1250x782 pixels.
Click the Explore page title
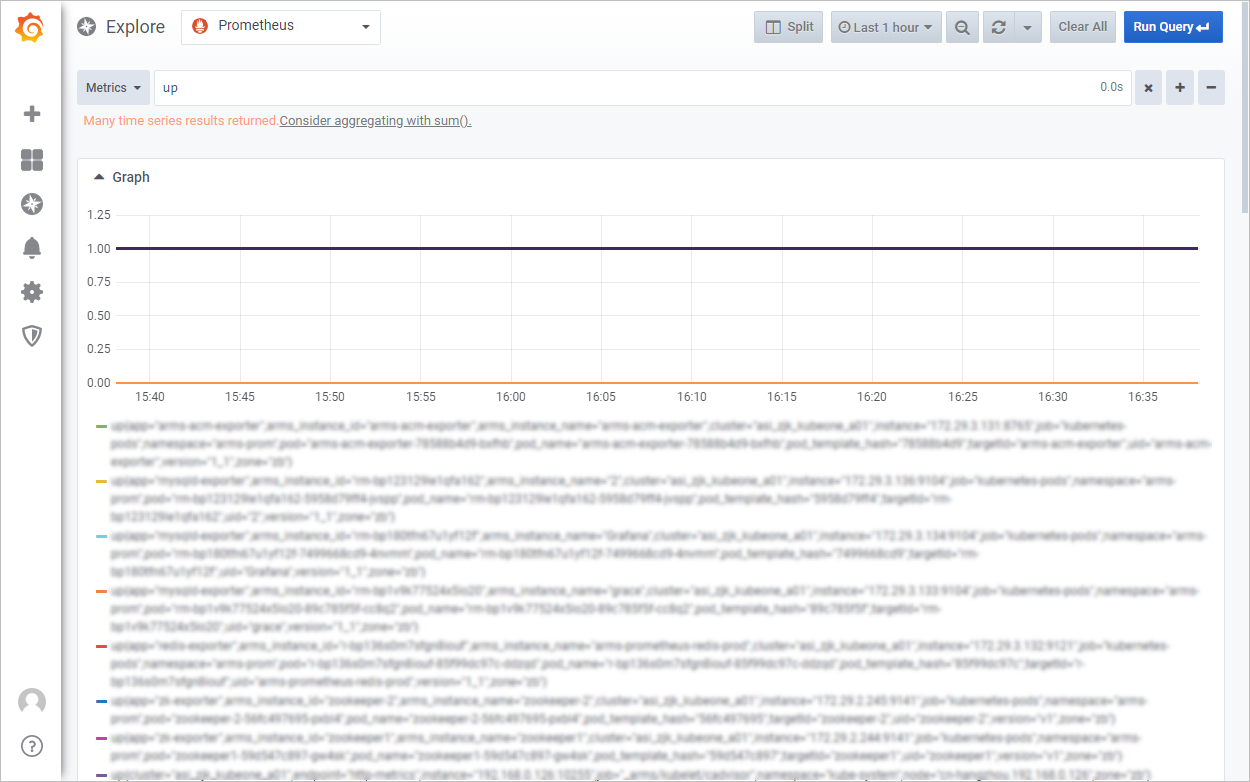(135, 27)
